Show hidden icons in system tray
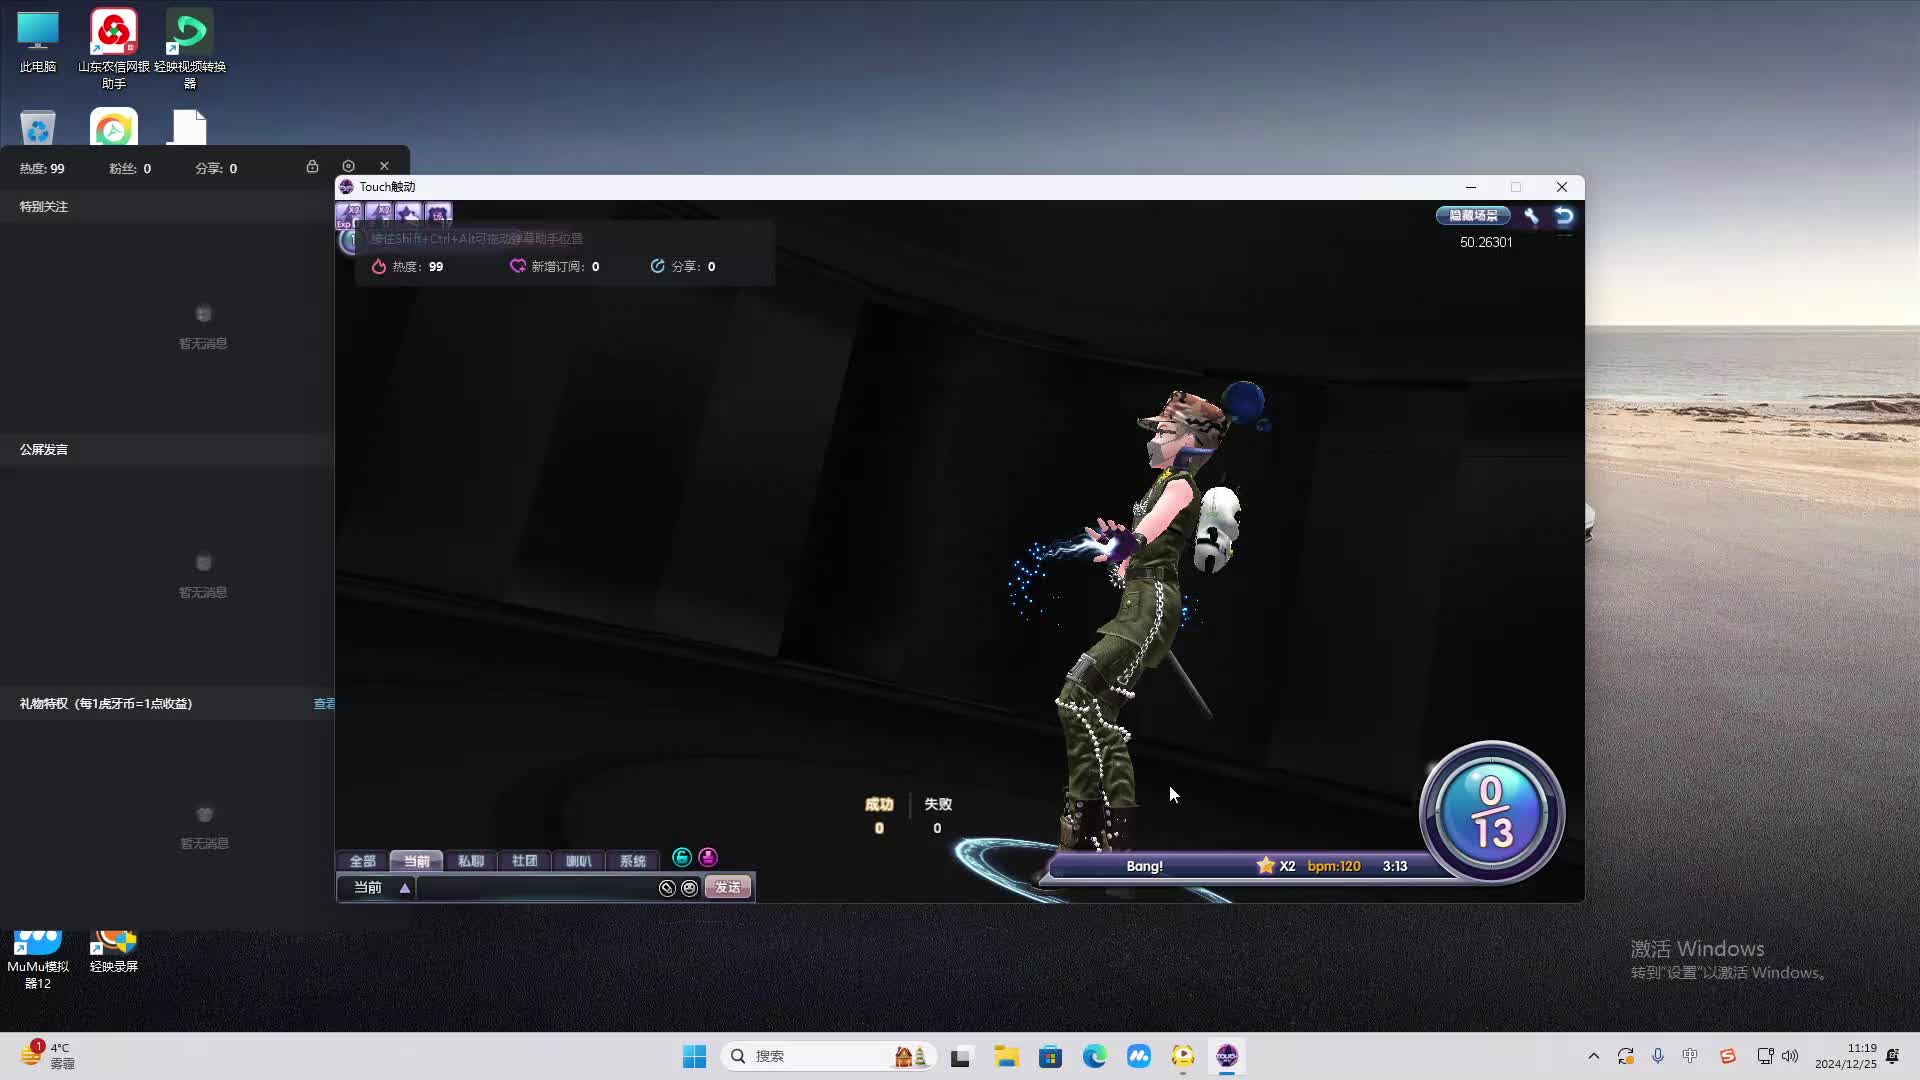This screenshot has height=1080, width=1920. pyautogui.click(x=1593, y=1056)
